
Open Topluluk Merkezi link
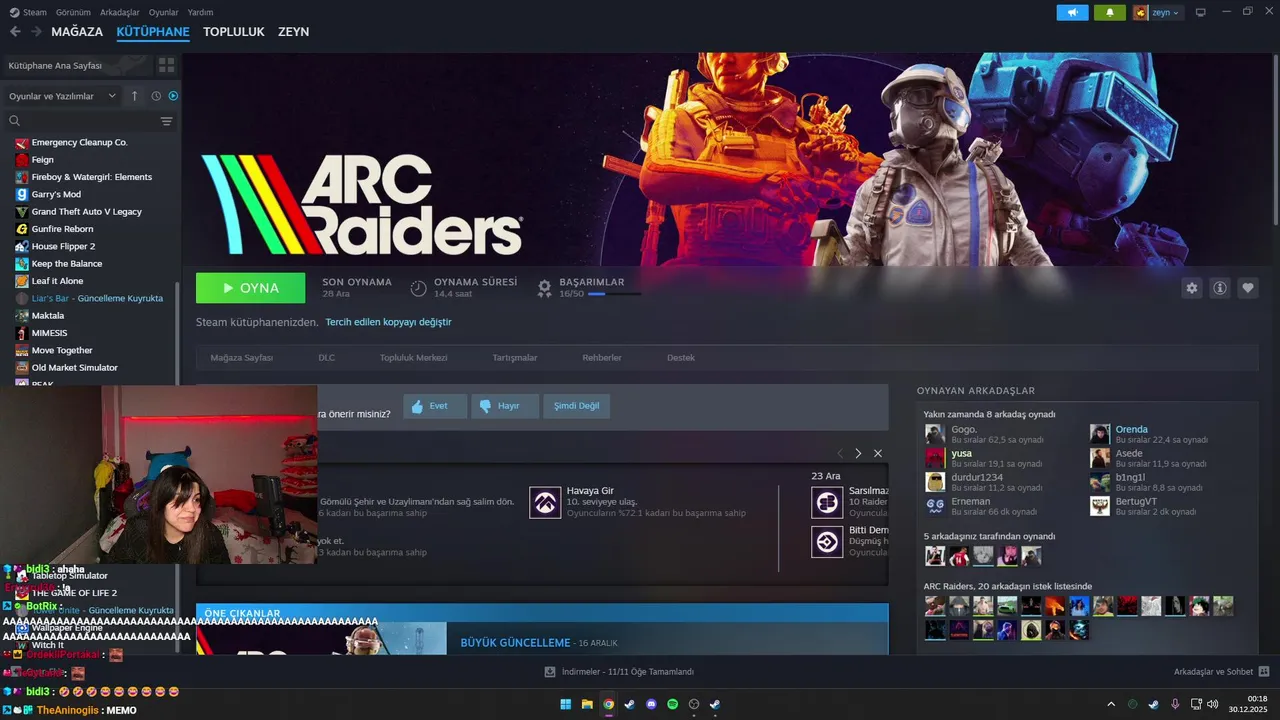pyautogui.click(x=413, y=358)
